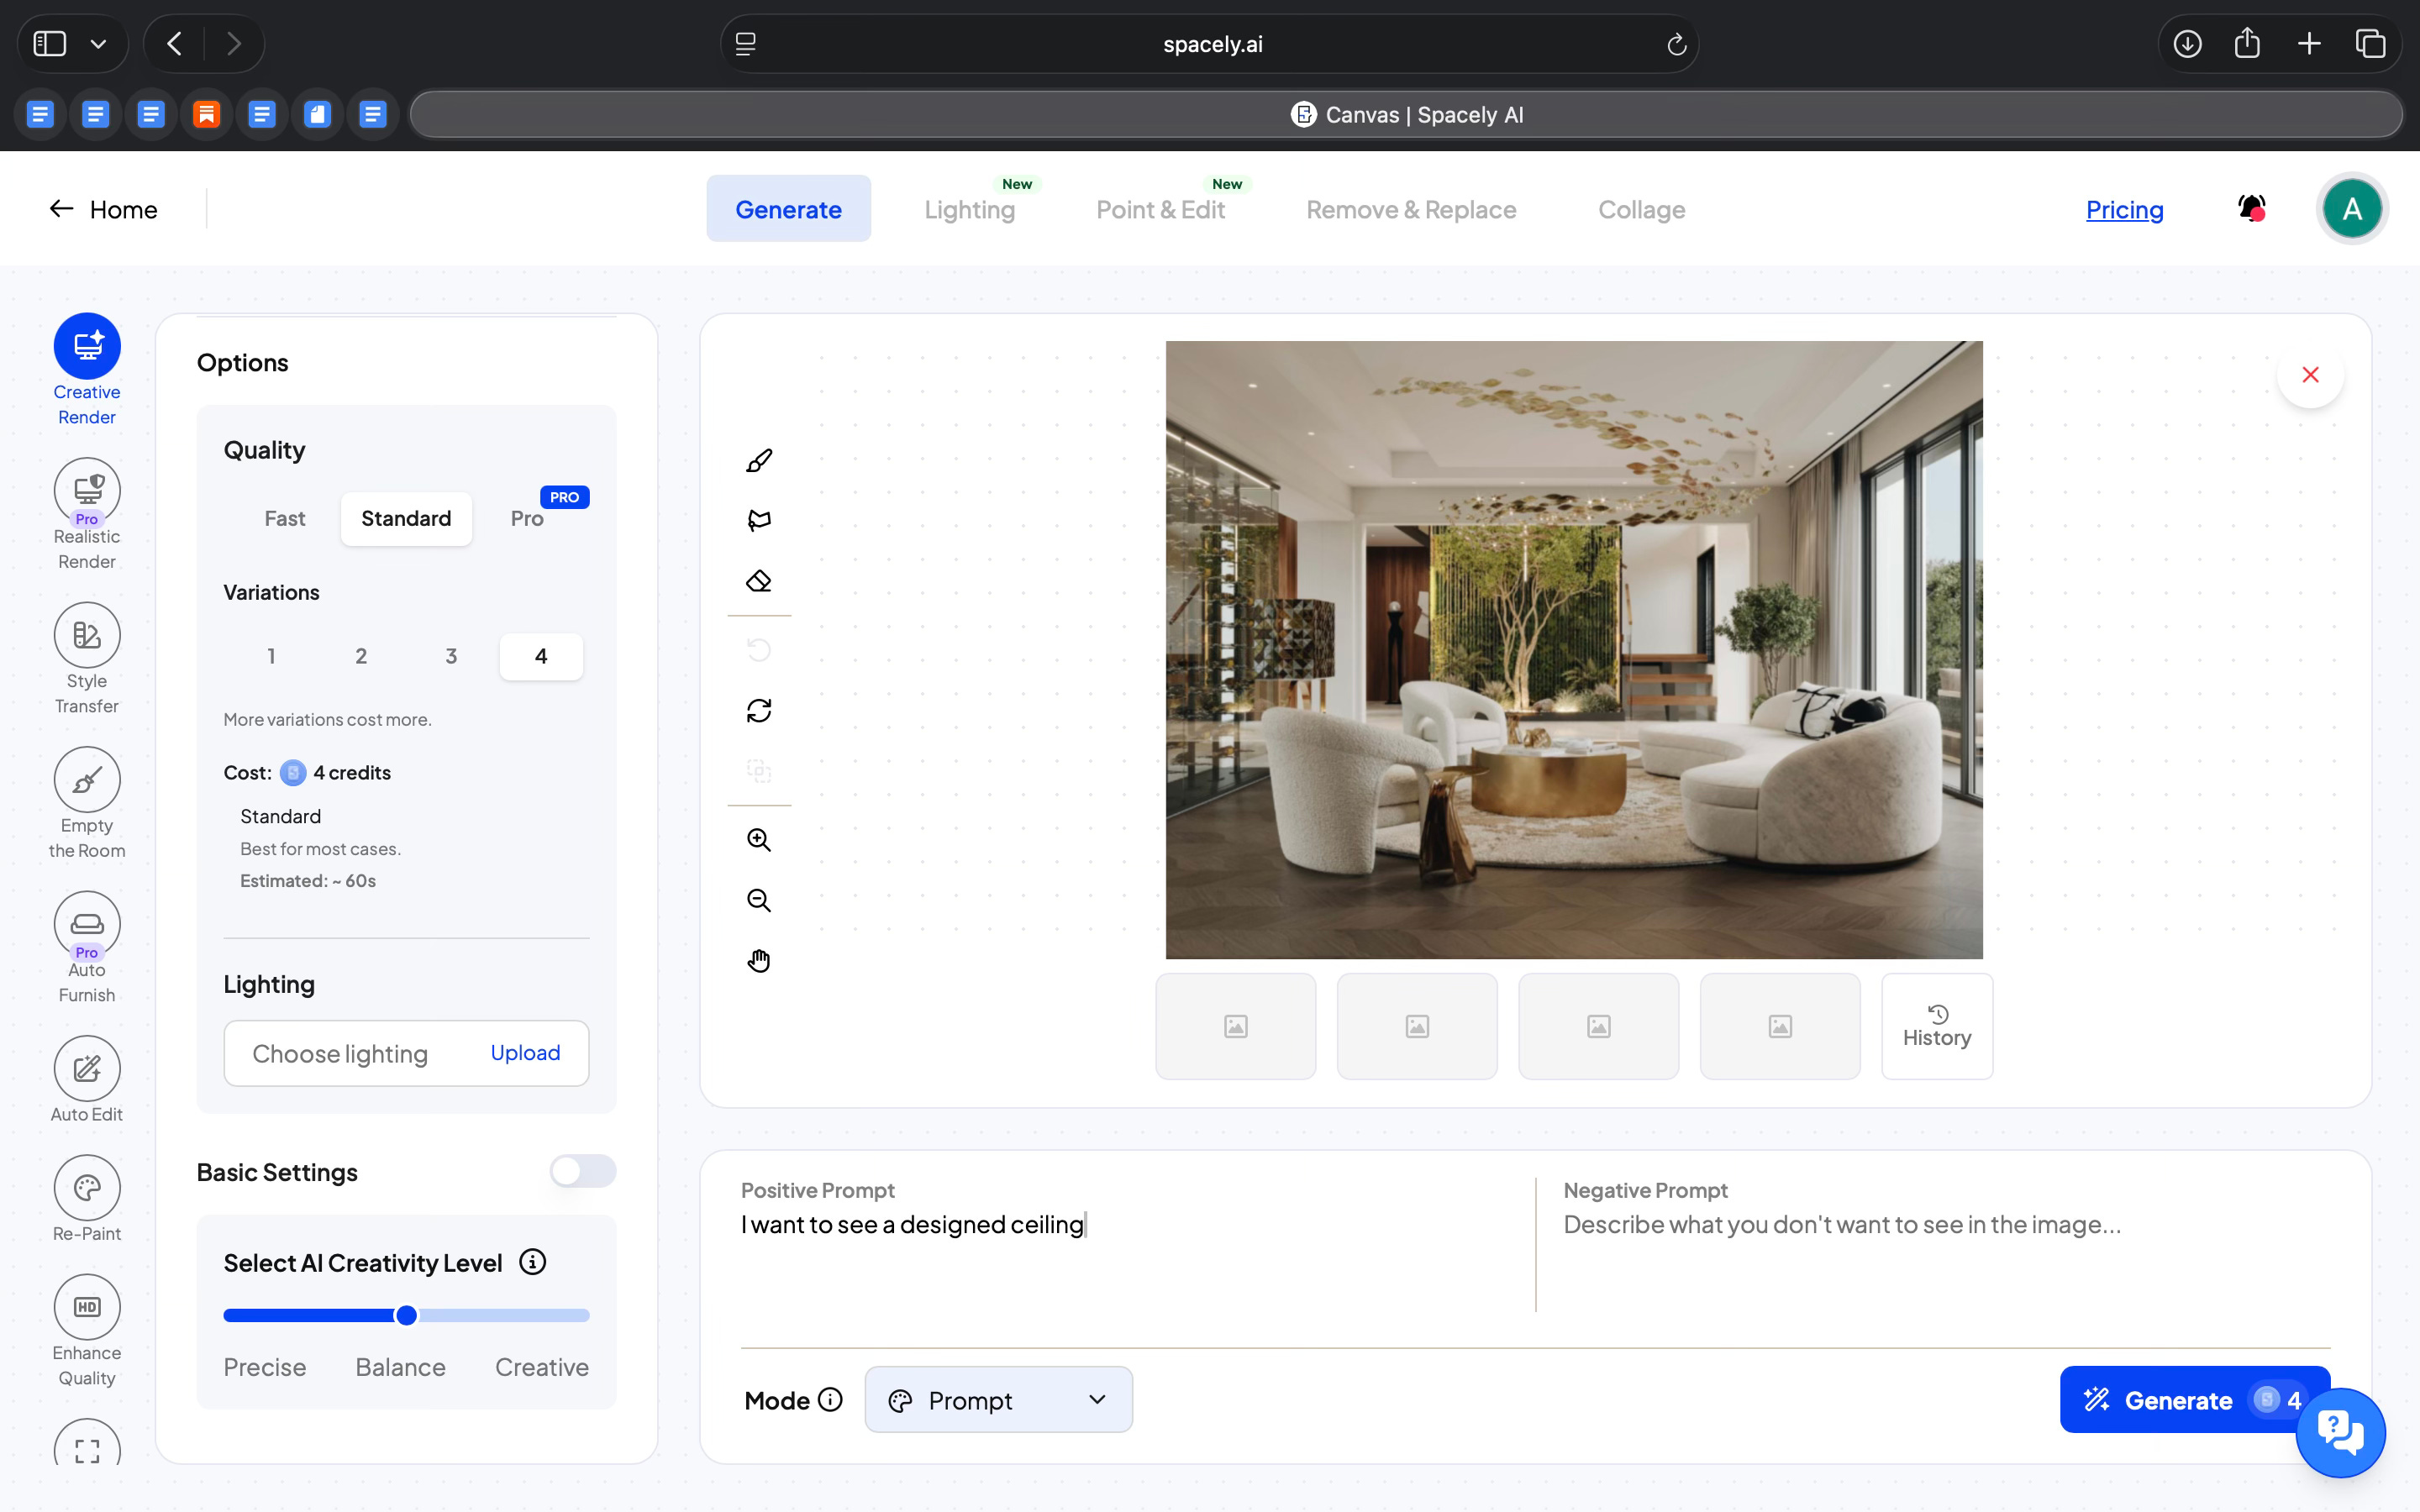Select the eraser tool

[759, 581]
